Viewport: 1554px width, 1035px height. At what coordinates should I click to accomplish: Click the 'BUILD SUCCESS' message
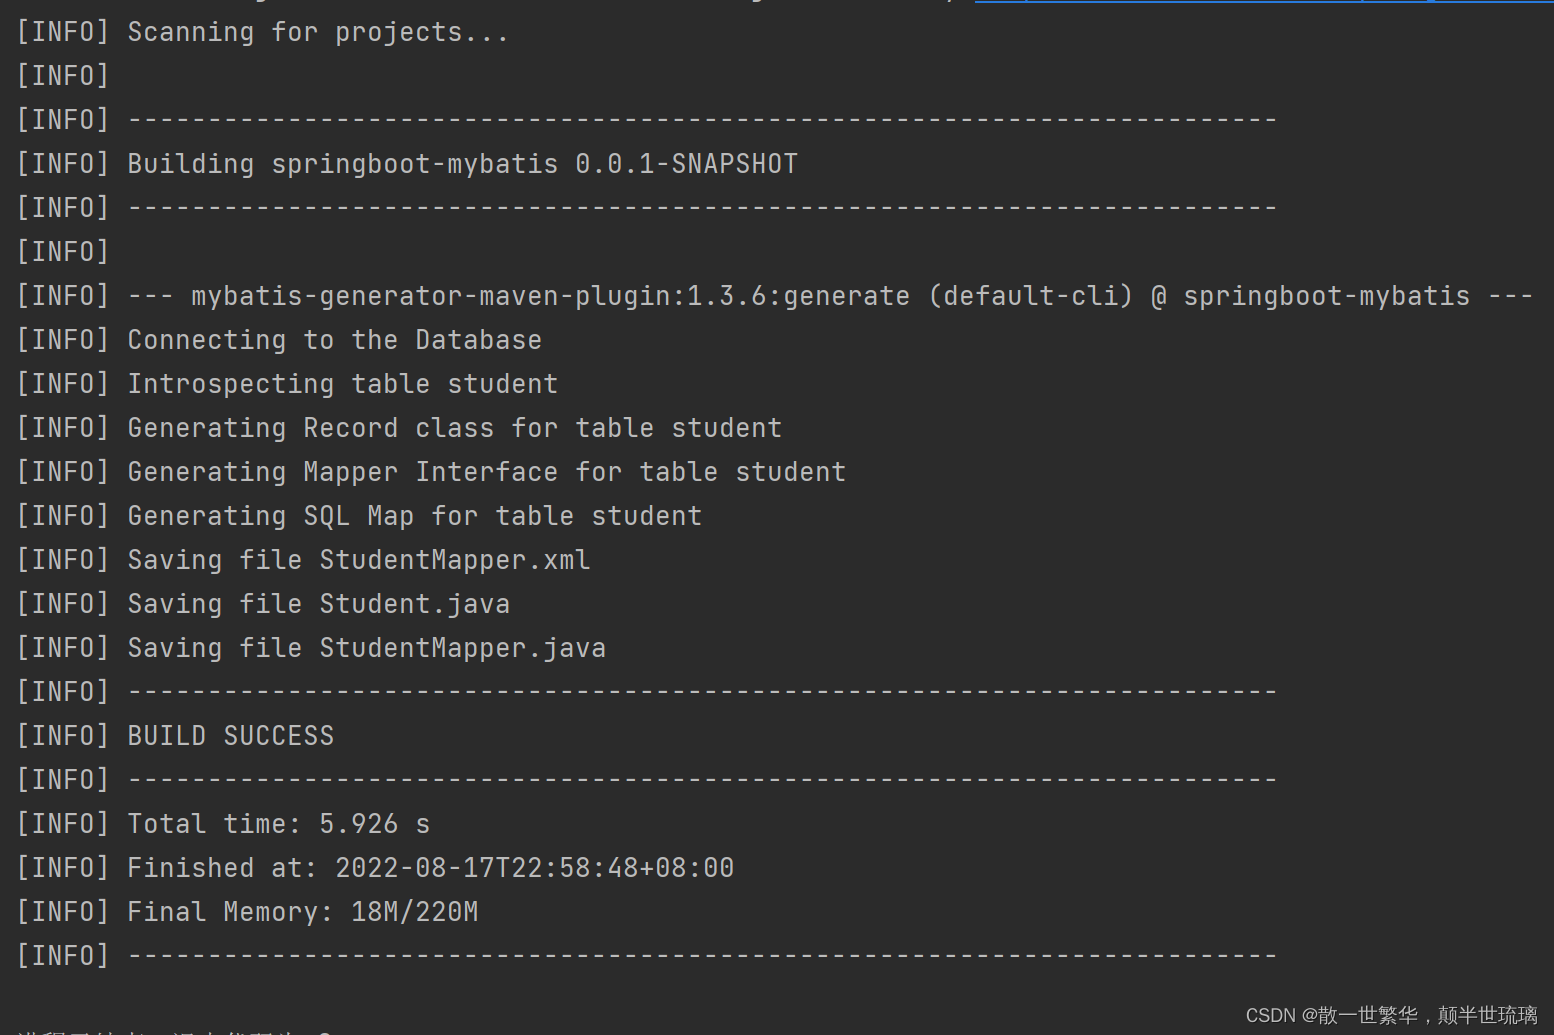pos(231,736)
